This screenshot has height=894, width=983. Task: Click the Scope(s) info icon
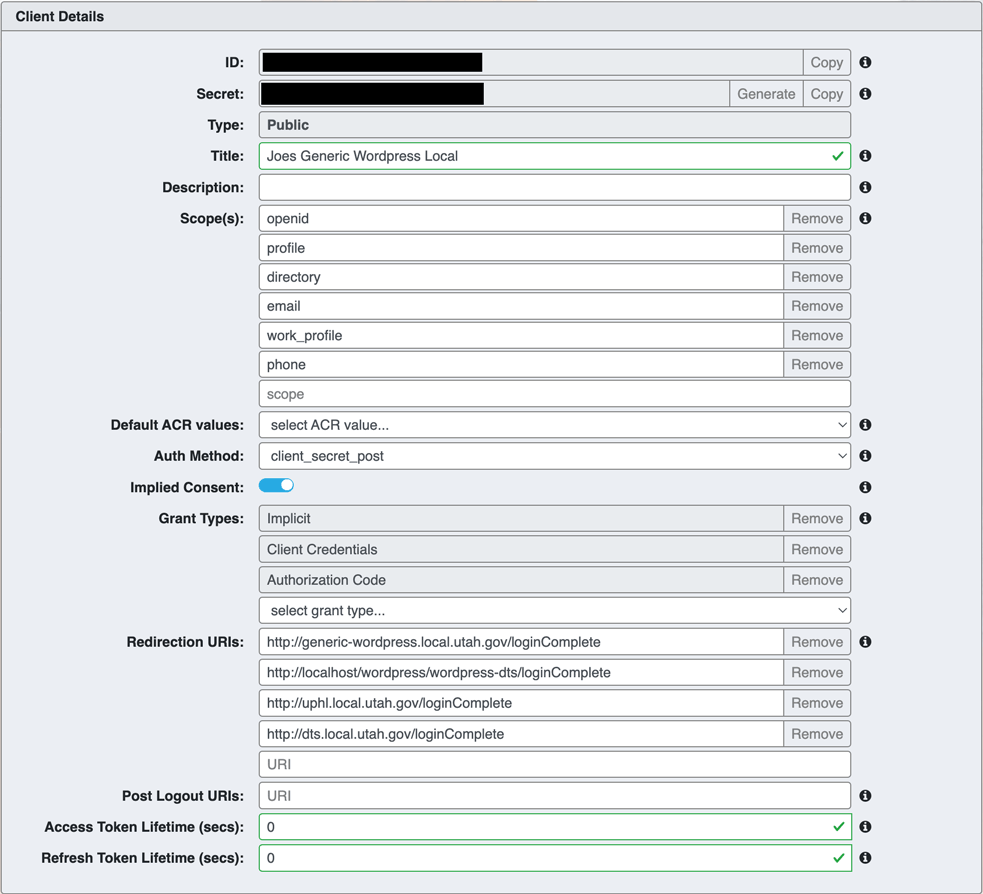(865, 218)
